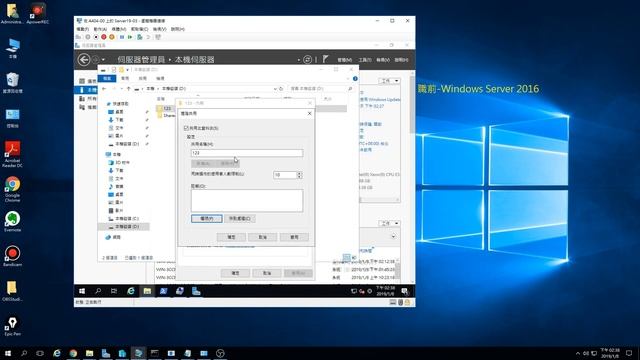Click the Permissions button in Advanced Sharing
Image resolution: width=640 pixels, height=360 pixels.
click(x=207, y=218)
